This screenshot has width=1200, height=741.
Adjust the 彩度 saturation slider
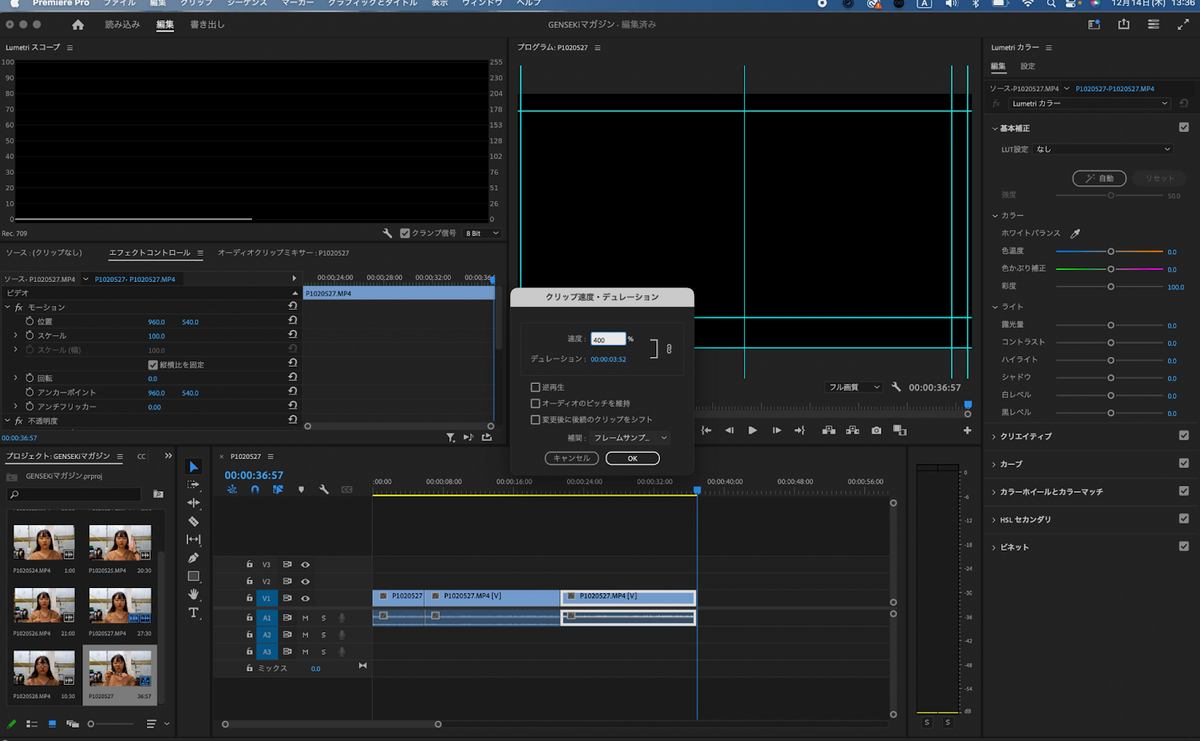point(1111,286)
